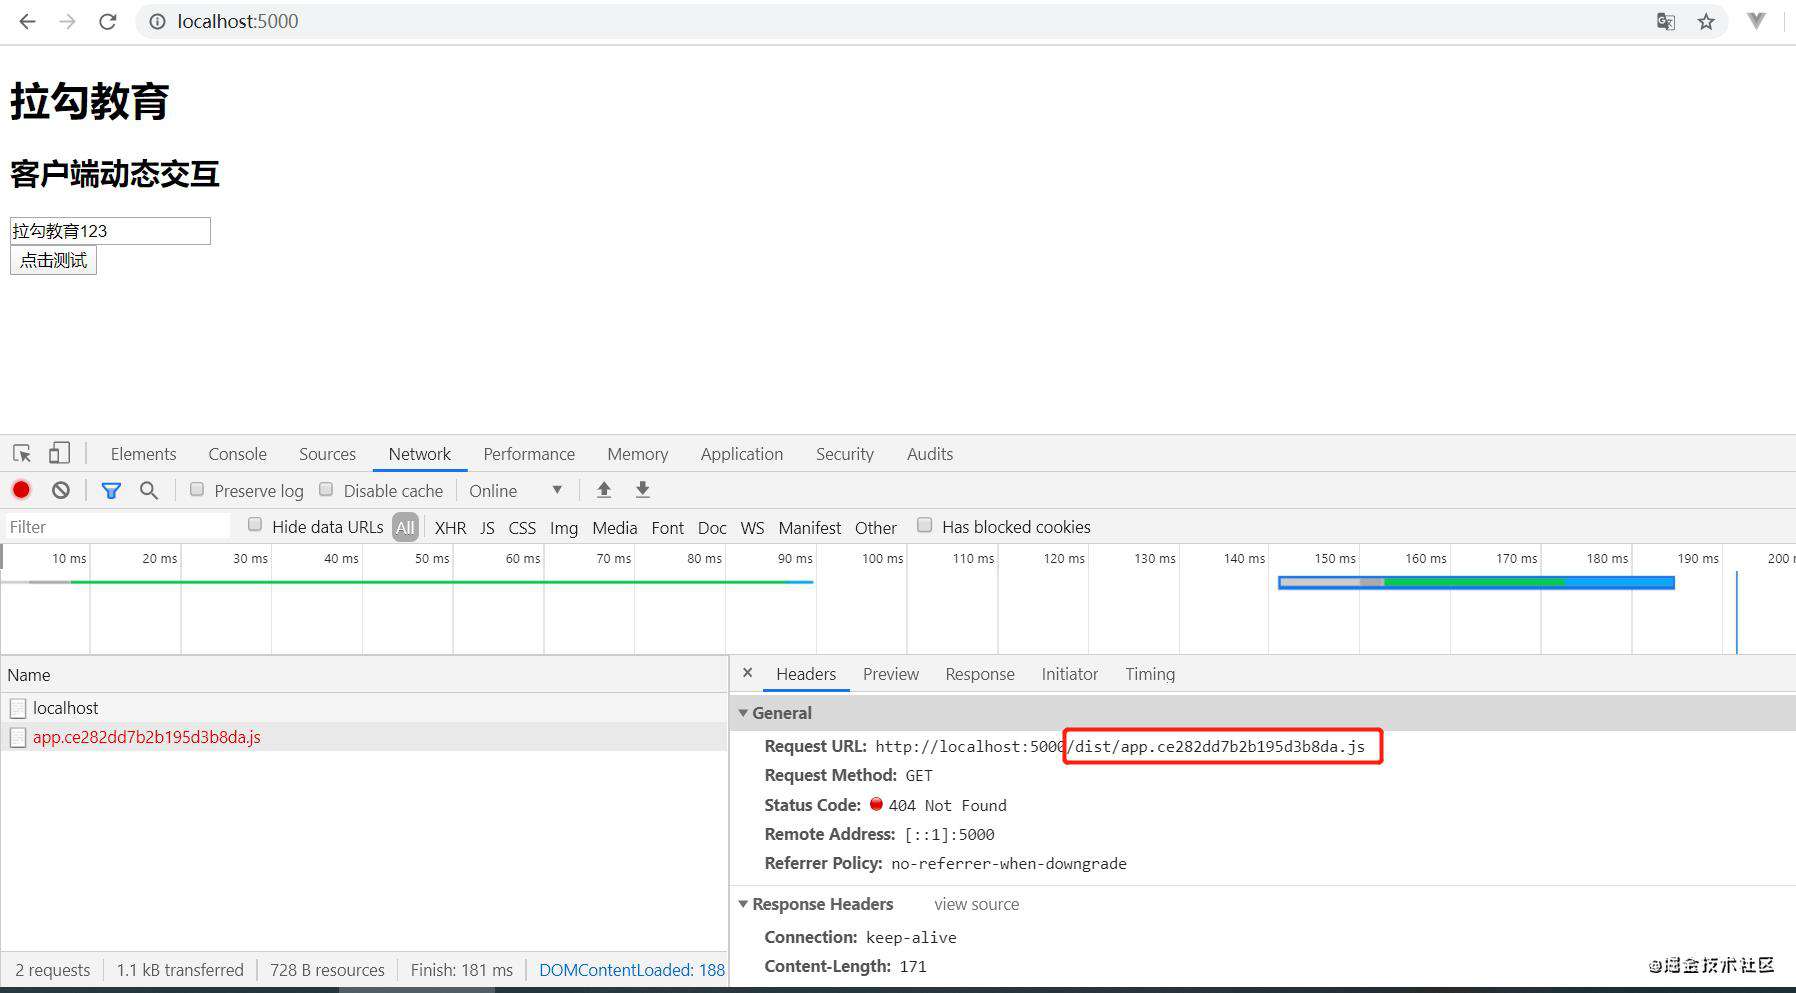Select the Network tab
The height and width of the screenshot is (993, 1796).
click(420, 454)
